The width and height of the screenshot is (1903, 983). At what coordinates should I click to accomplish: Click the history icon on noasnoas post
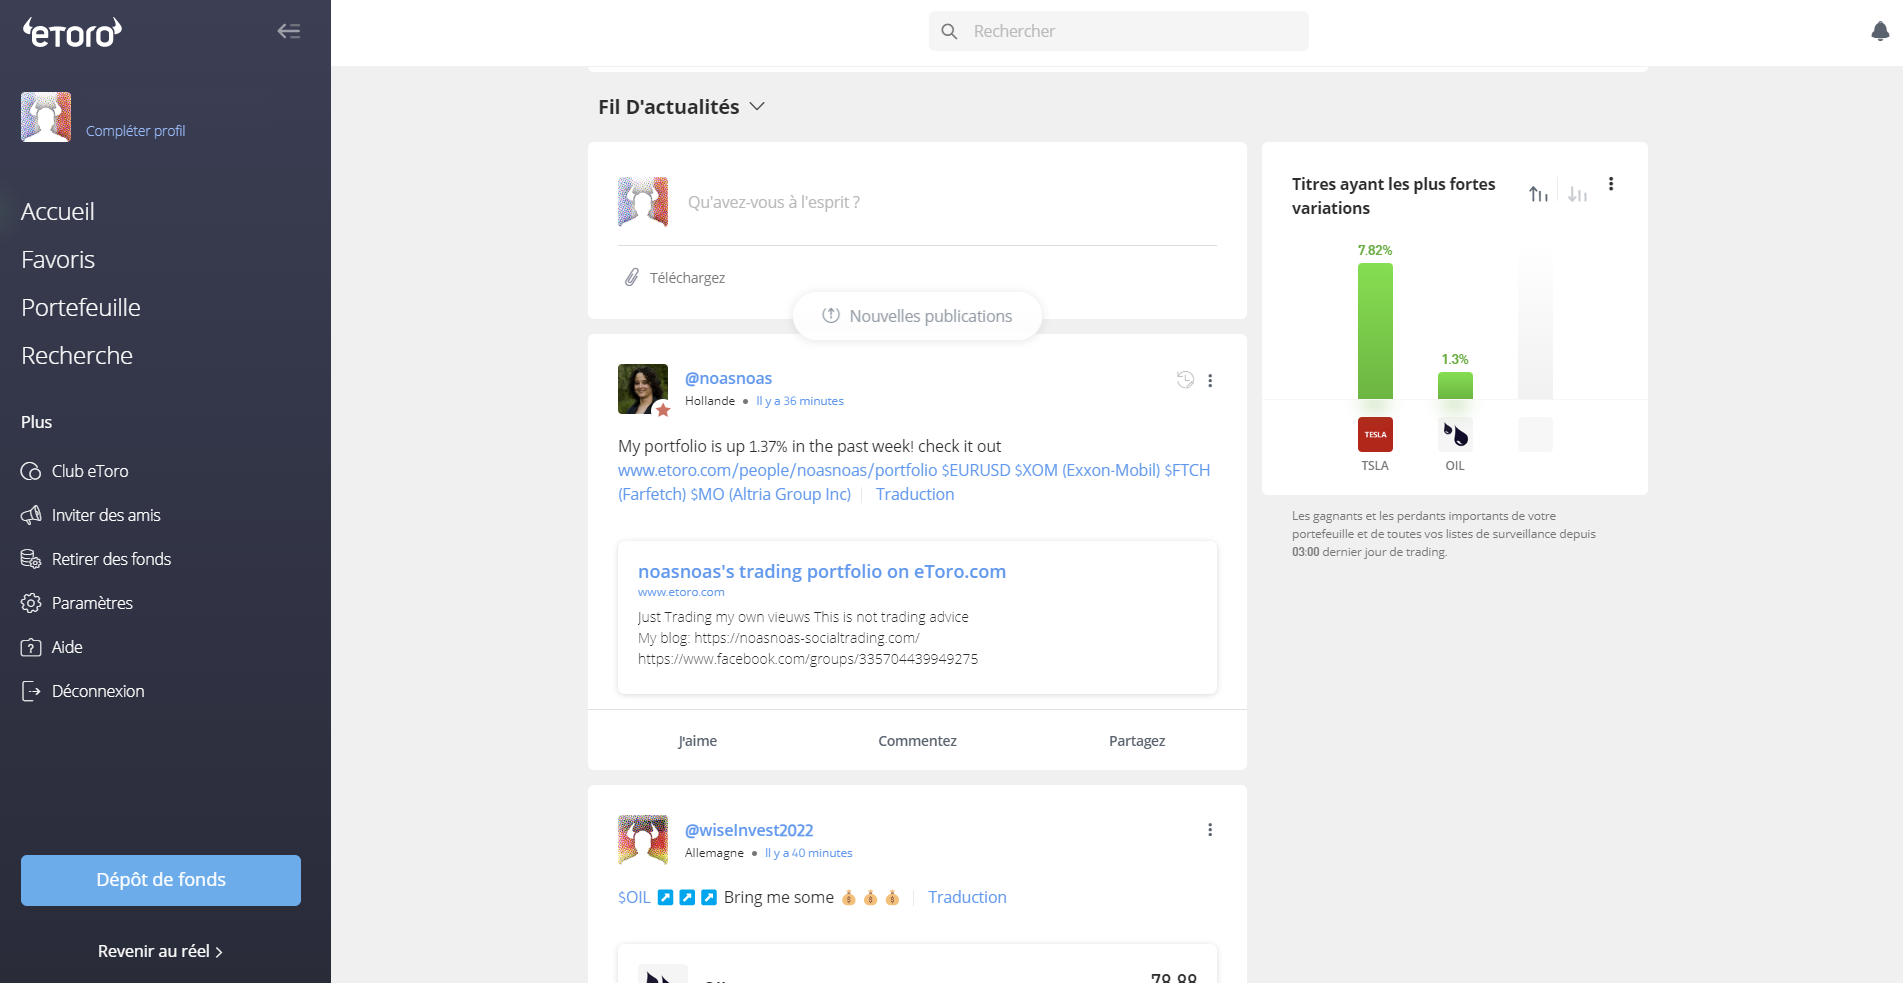pos(1185,380)
